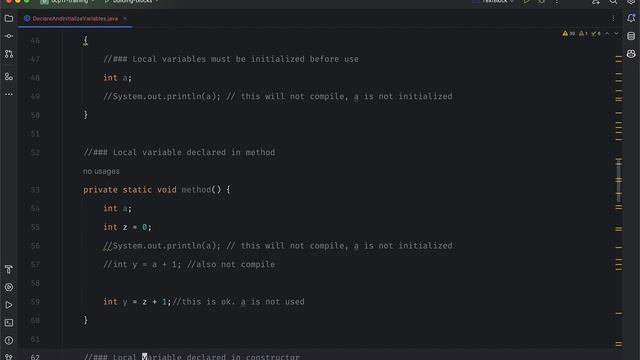This screenshot has width=640, height=360.
Task: Open the Notifications bell
Action: pyautogui.click(x=631, y=18)
